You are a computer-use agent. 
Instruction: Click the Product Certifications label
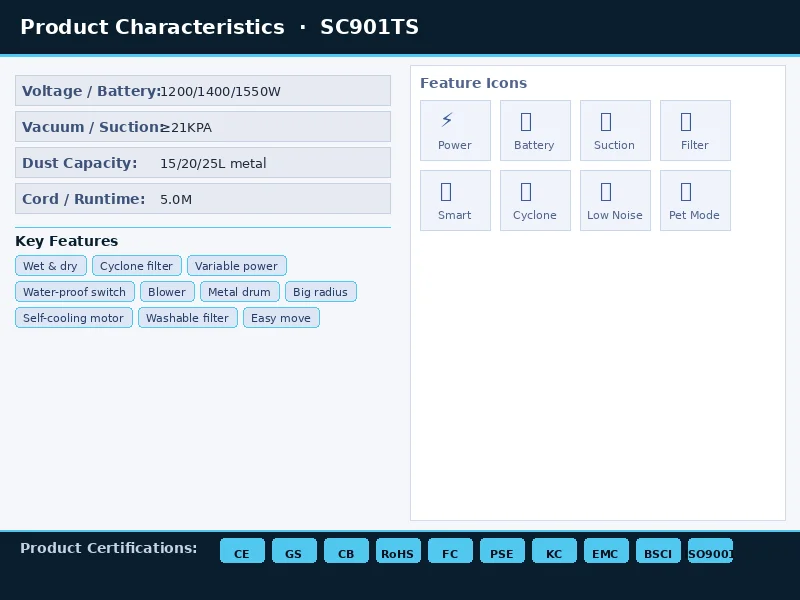point(109,548)
